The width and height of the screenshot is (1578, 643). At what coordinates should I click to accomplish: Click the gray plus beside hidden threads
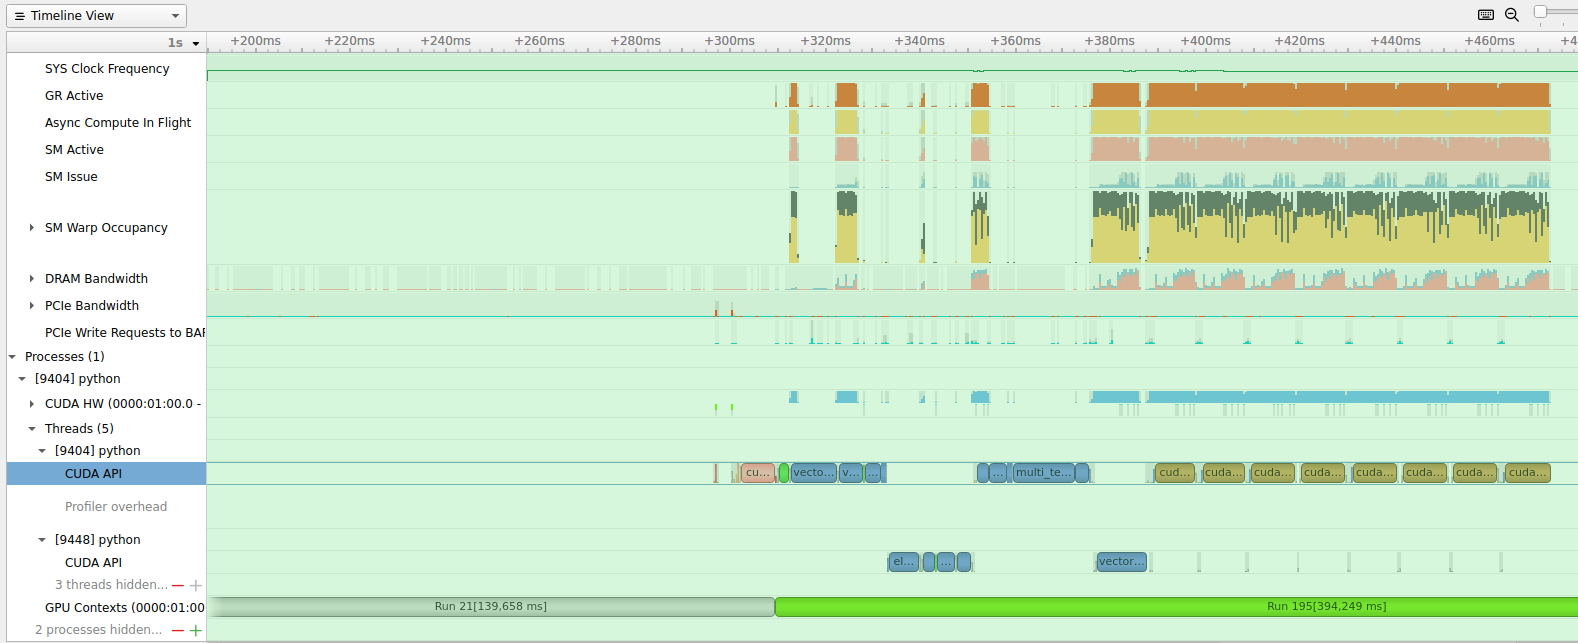[196, 585]
